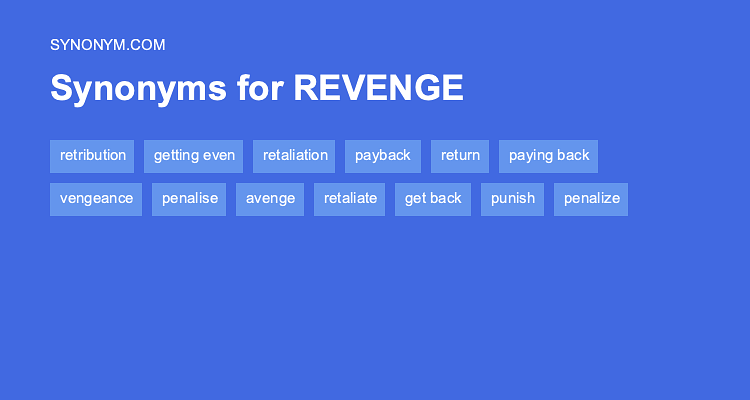The width and height of the screenshot is (750, 400).
Task: Click the 'payback' tag
Action: click(x=383, y=156)
